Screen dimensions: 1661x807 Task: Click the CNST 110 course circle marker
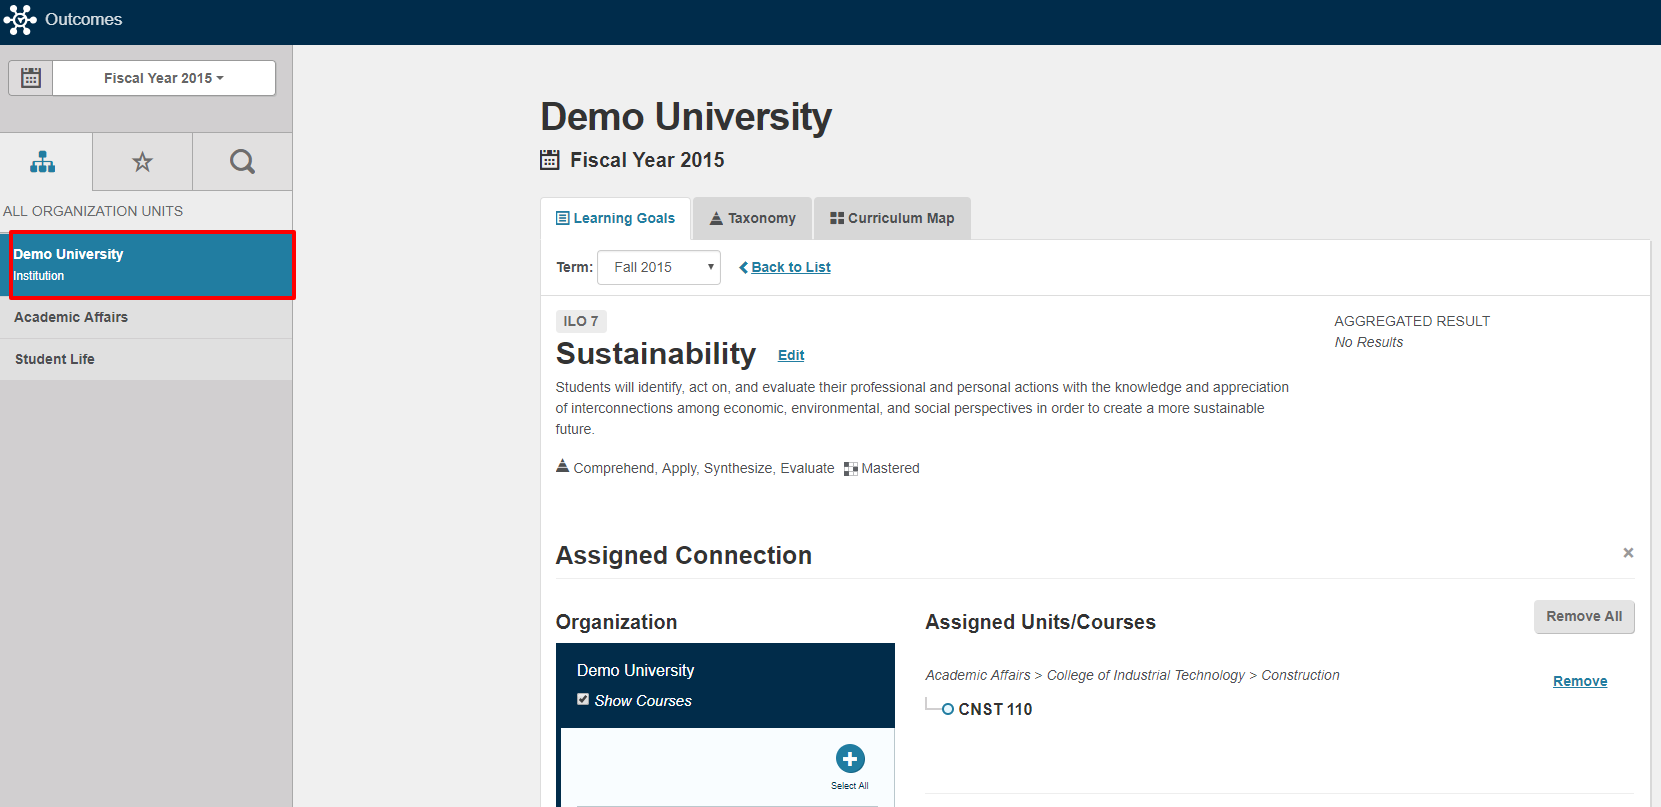pos(948,709)
